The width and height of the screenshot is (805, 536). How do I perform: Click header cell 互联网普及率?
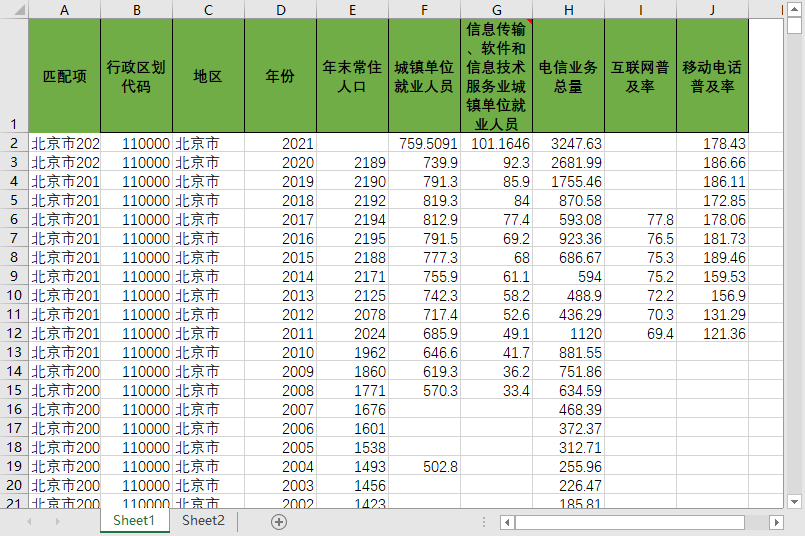(x=640, y=76)
